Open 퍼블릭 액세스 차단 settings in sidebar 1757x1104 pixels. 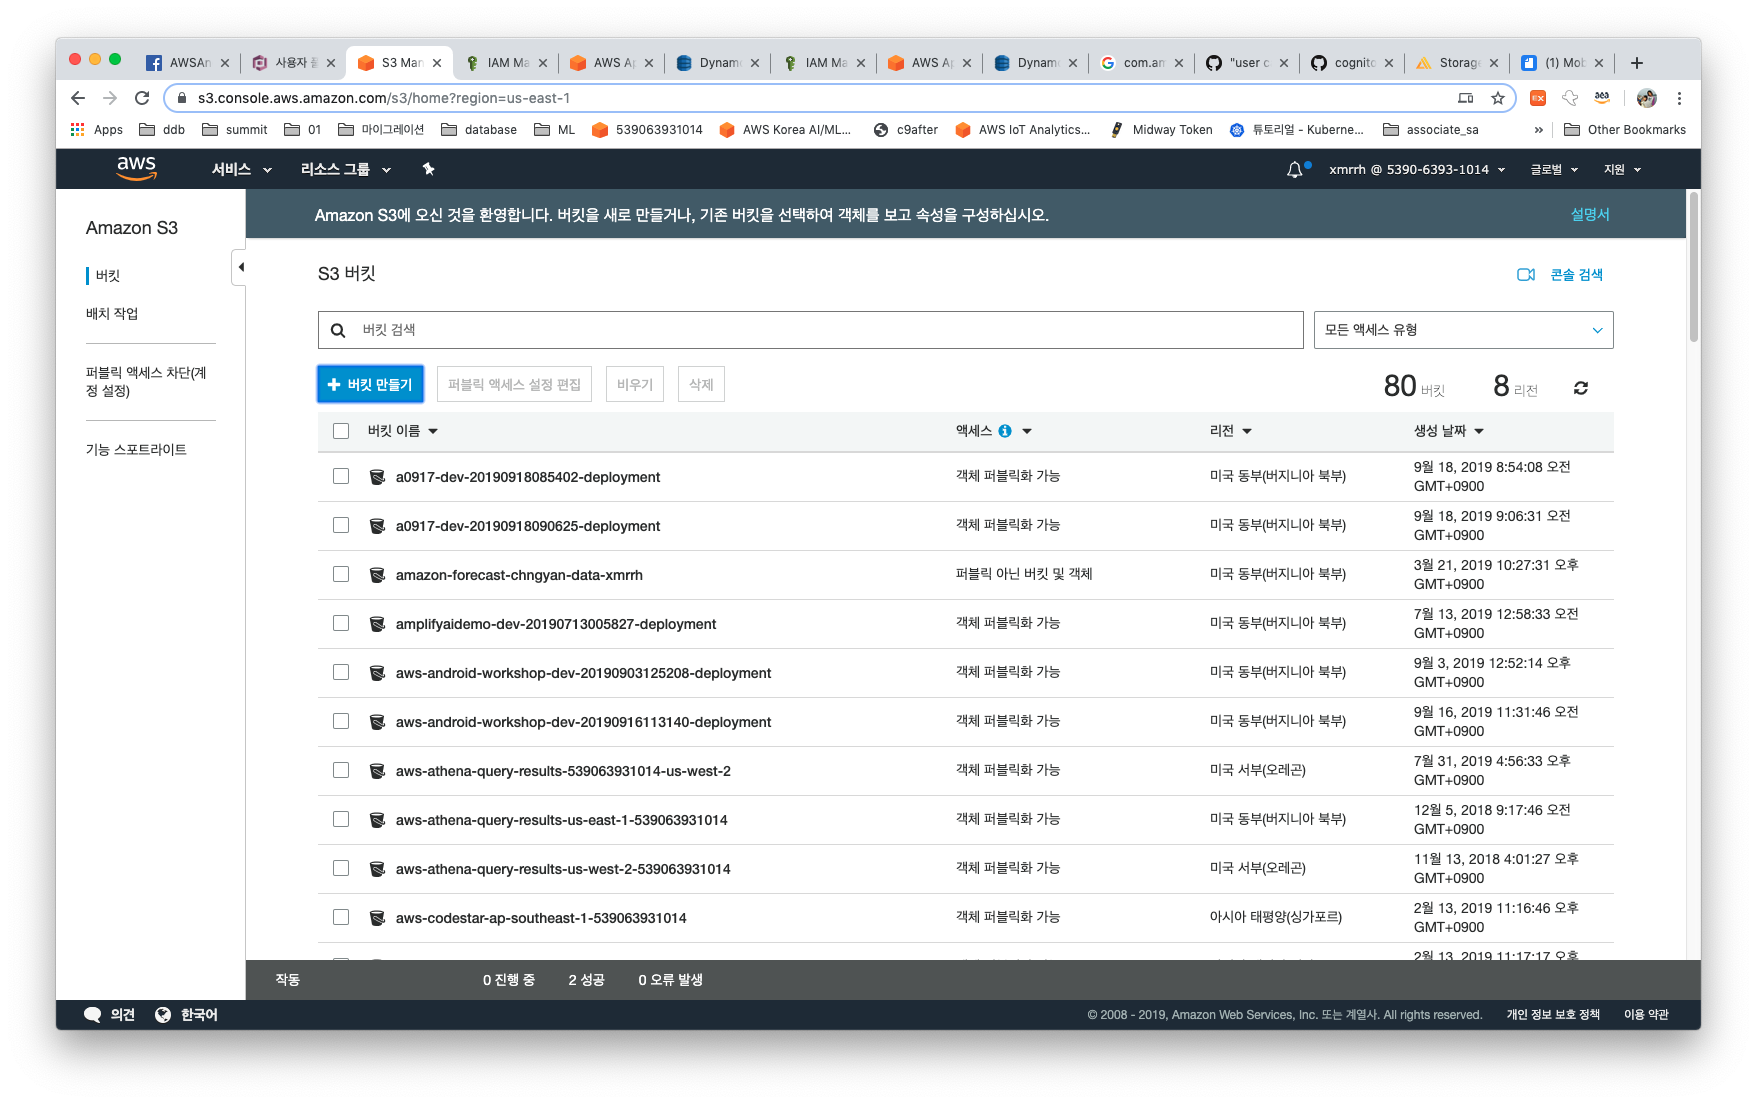point(146,382)
